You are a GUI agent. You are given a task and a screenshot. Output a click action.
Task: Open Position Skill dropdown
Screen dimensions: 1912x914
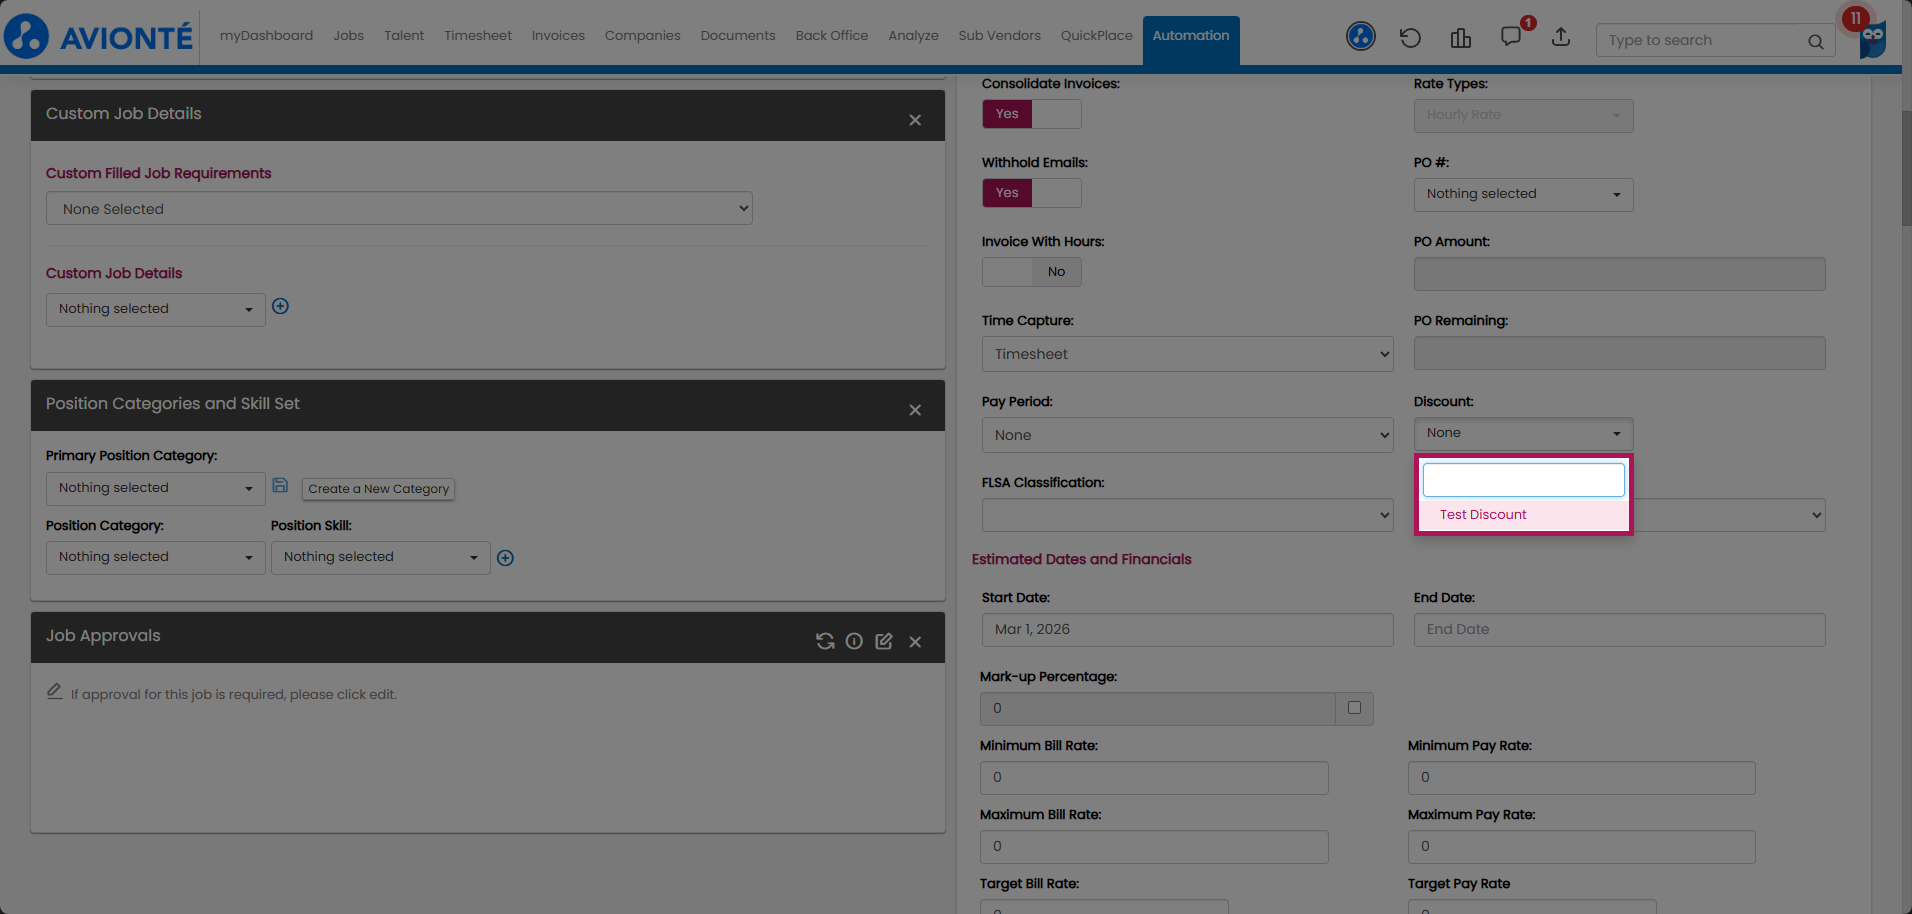tap(381, 557)
